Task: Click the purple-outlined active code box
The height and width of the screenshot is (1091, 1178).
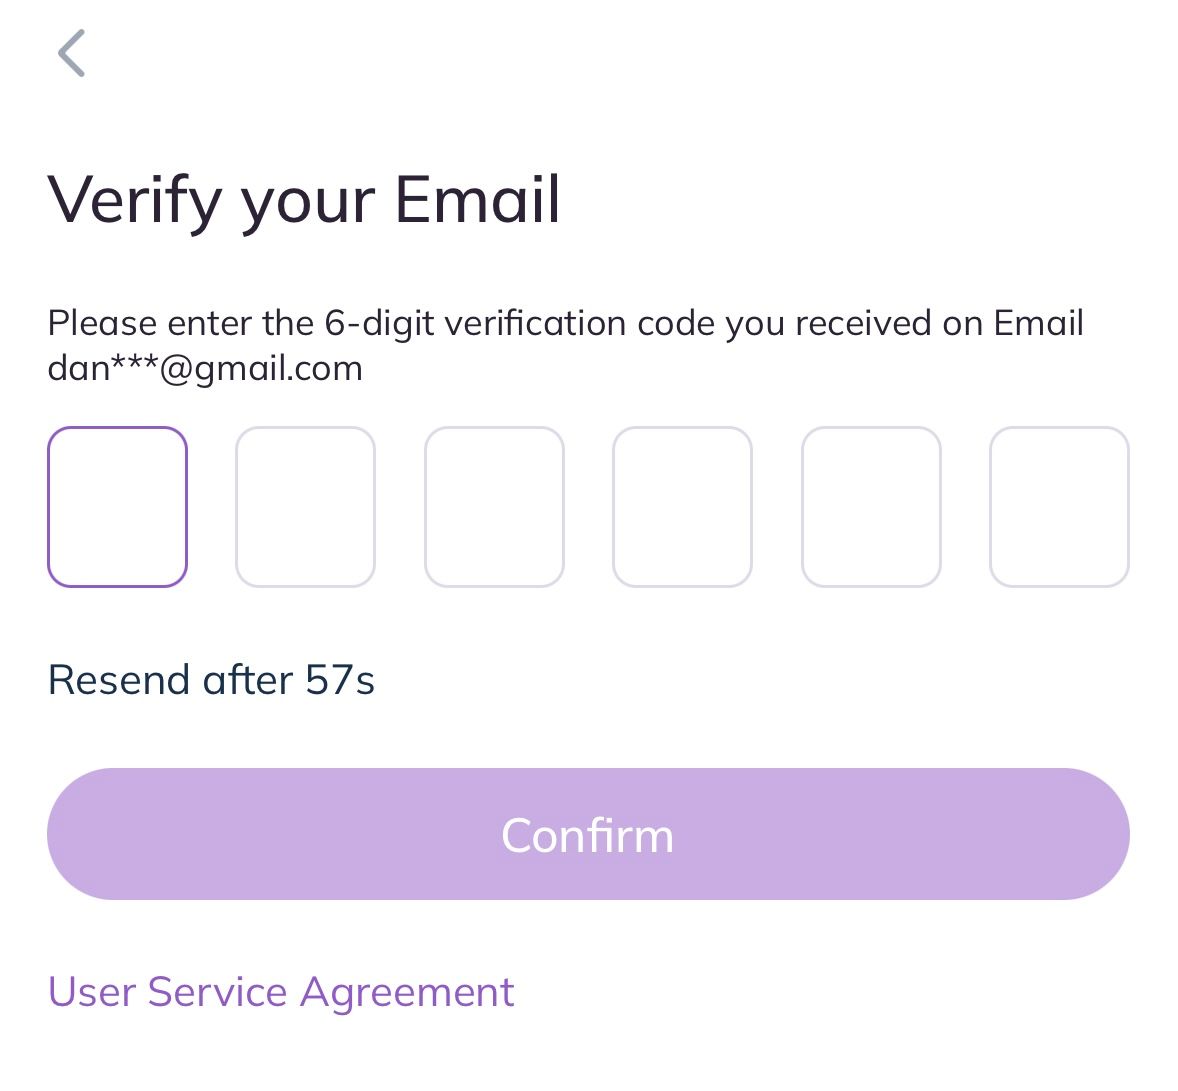Action: point(117,506)
